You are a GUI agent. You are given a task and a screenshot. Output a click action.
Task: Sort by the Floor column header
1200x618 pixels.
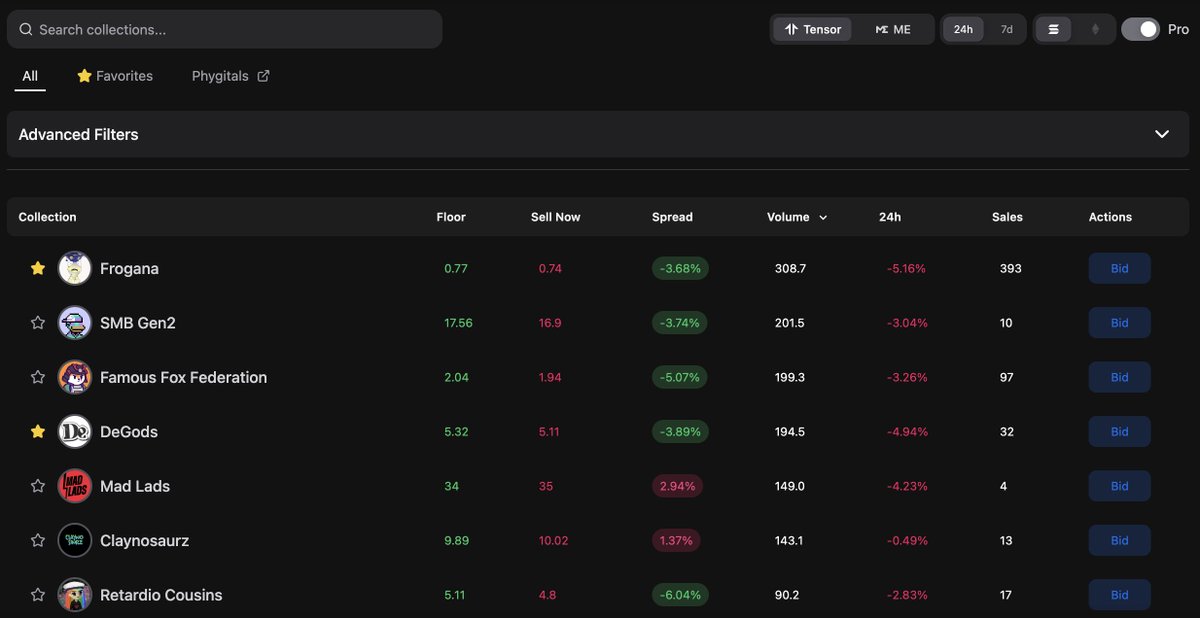pos(451,217)
